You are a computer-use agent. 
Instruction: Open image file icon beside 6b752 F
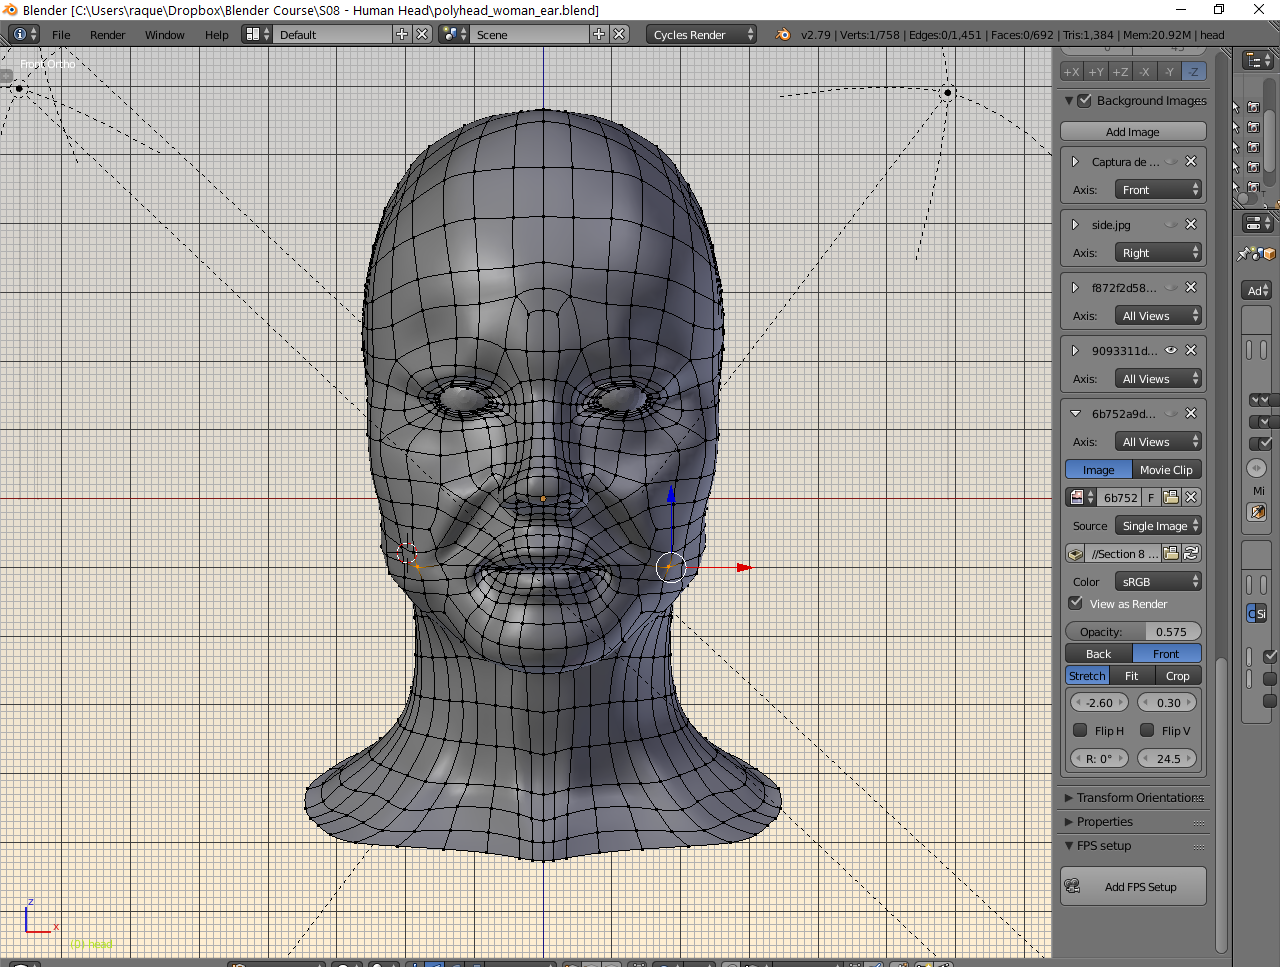click(1170, 497)
